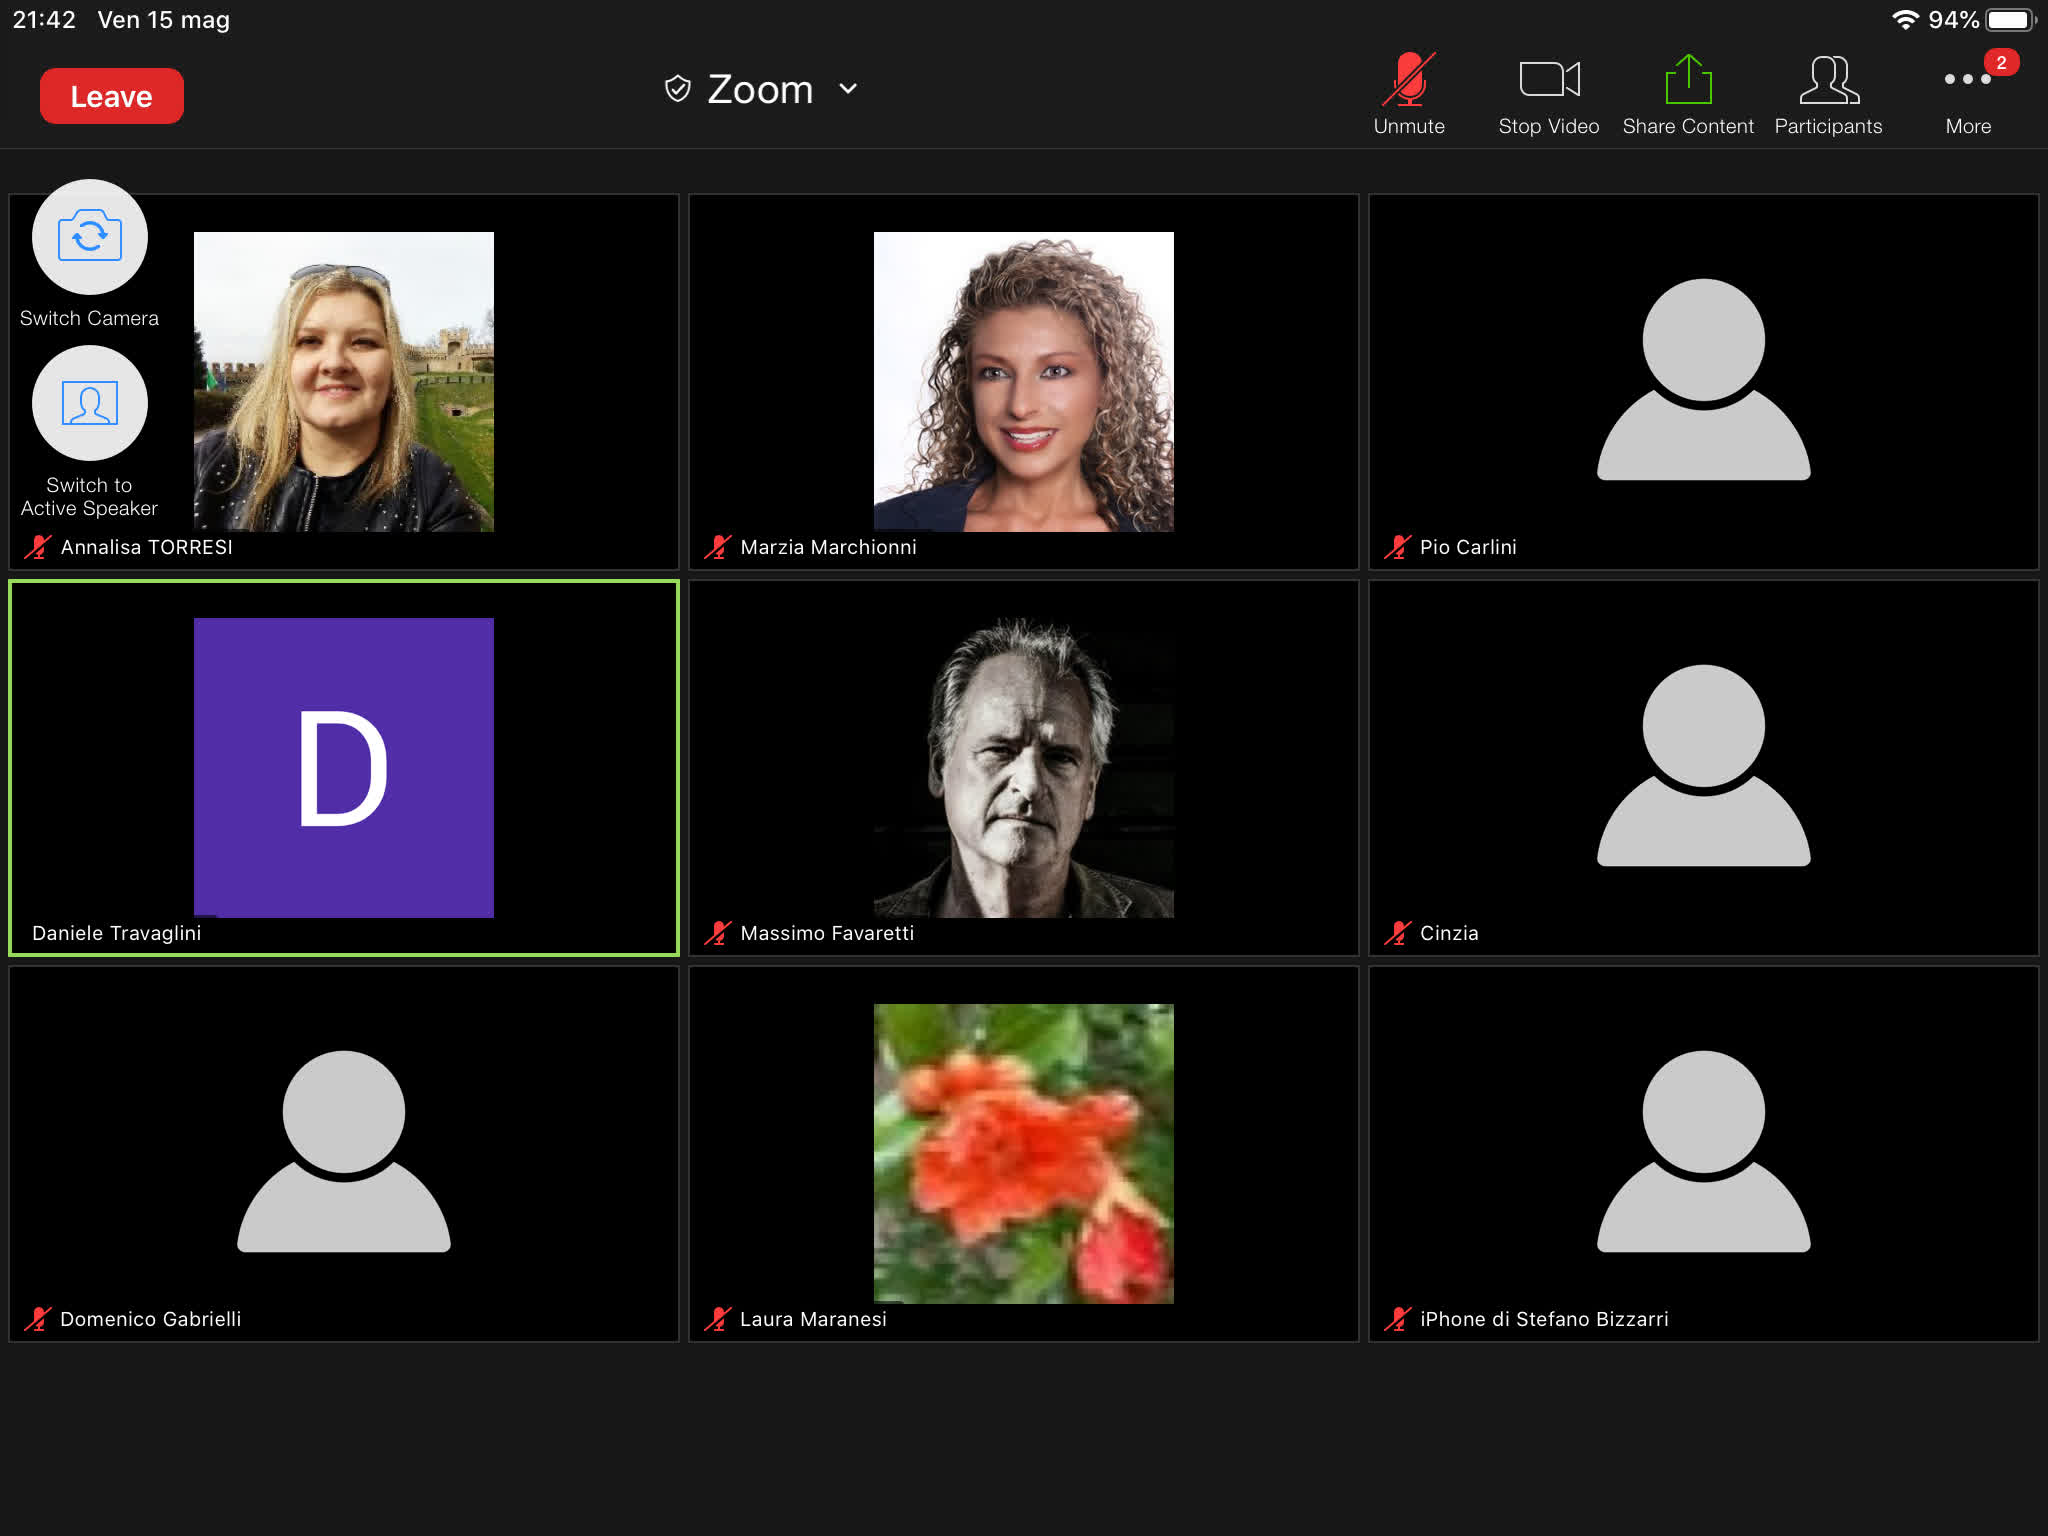
Task: Tap the muted mic icon beside Massimo Favaretti
Action: click(717, 933)
